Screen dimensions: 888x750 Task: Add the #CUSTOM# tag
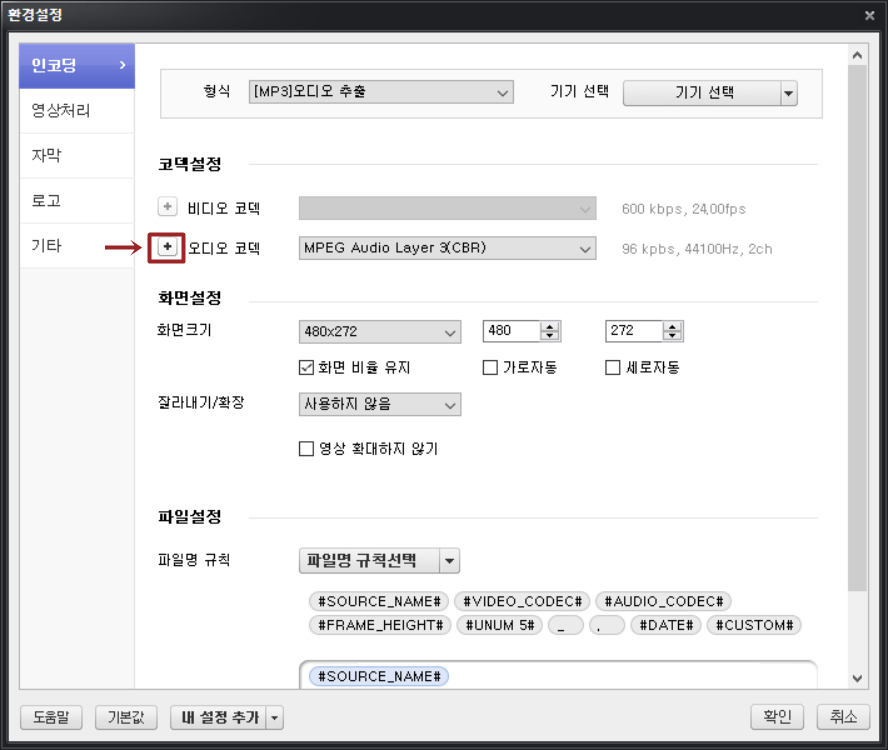point(754,625)
